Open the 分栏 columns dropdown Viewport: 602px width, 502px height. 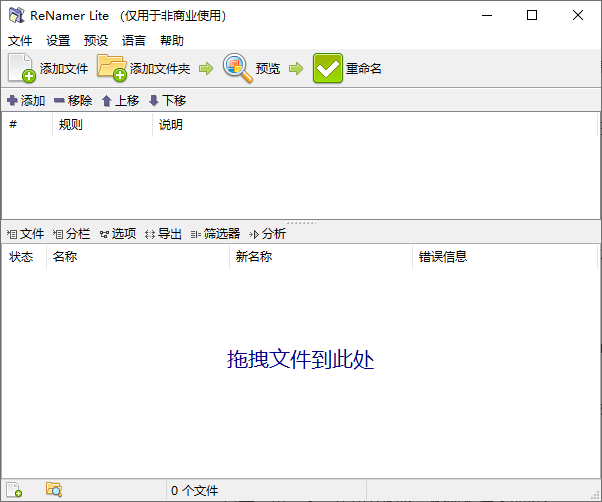(x=71, y=234)
